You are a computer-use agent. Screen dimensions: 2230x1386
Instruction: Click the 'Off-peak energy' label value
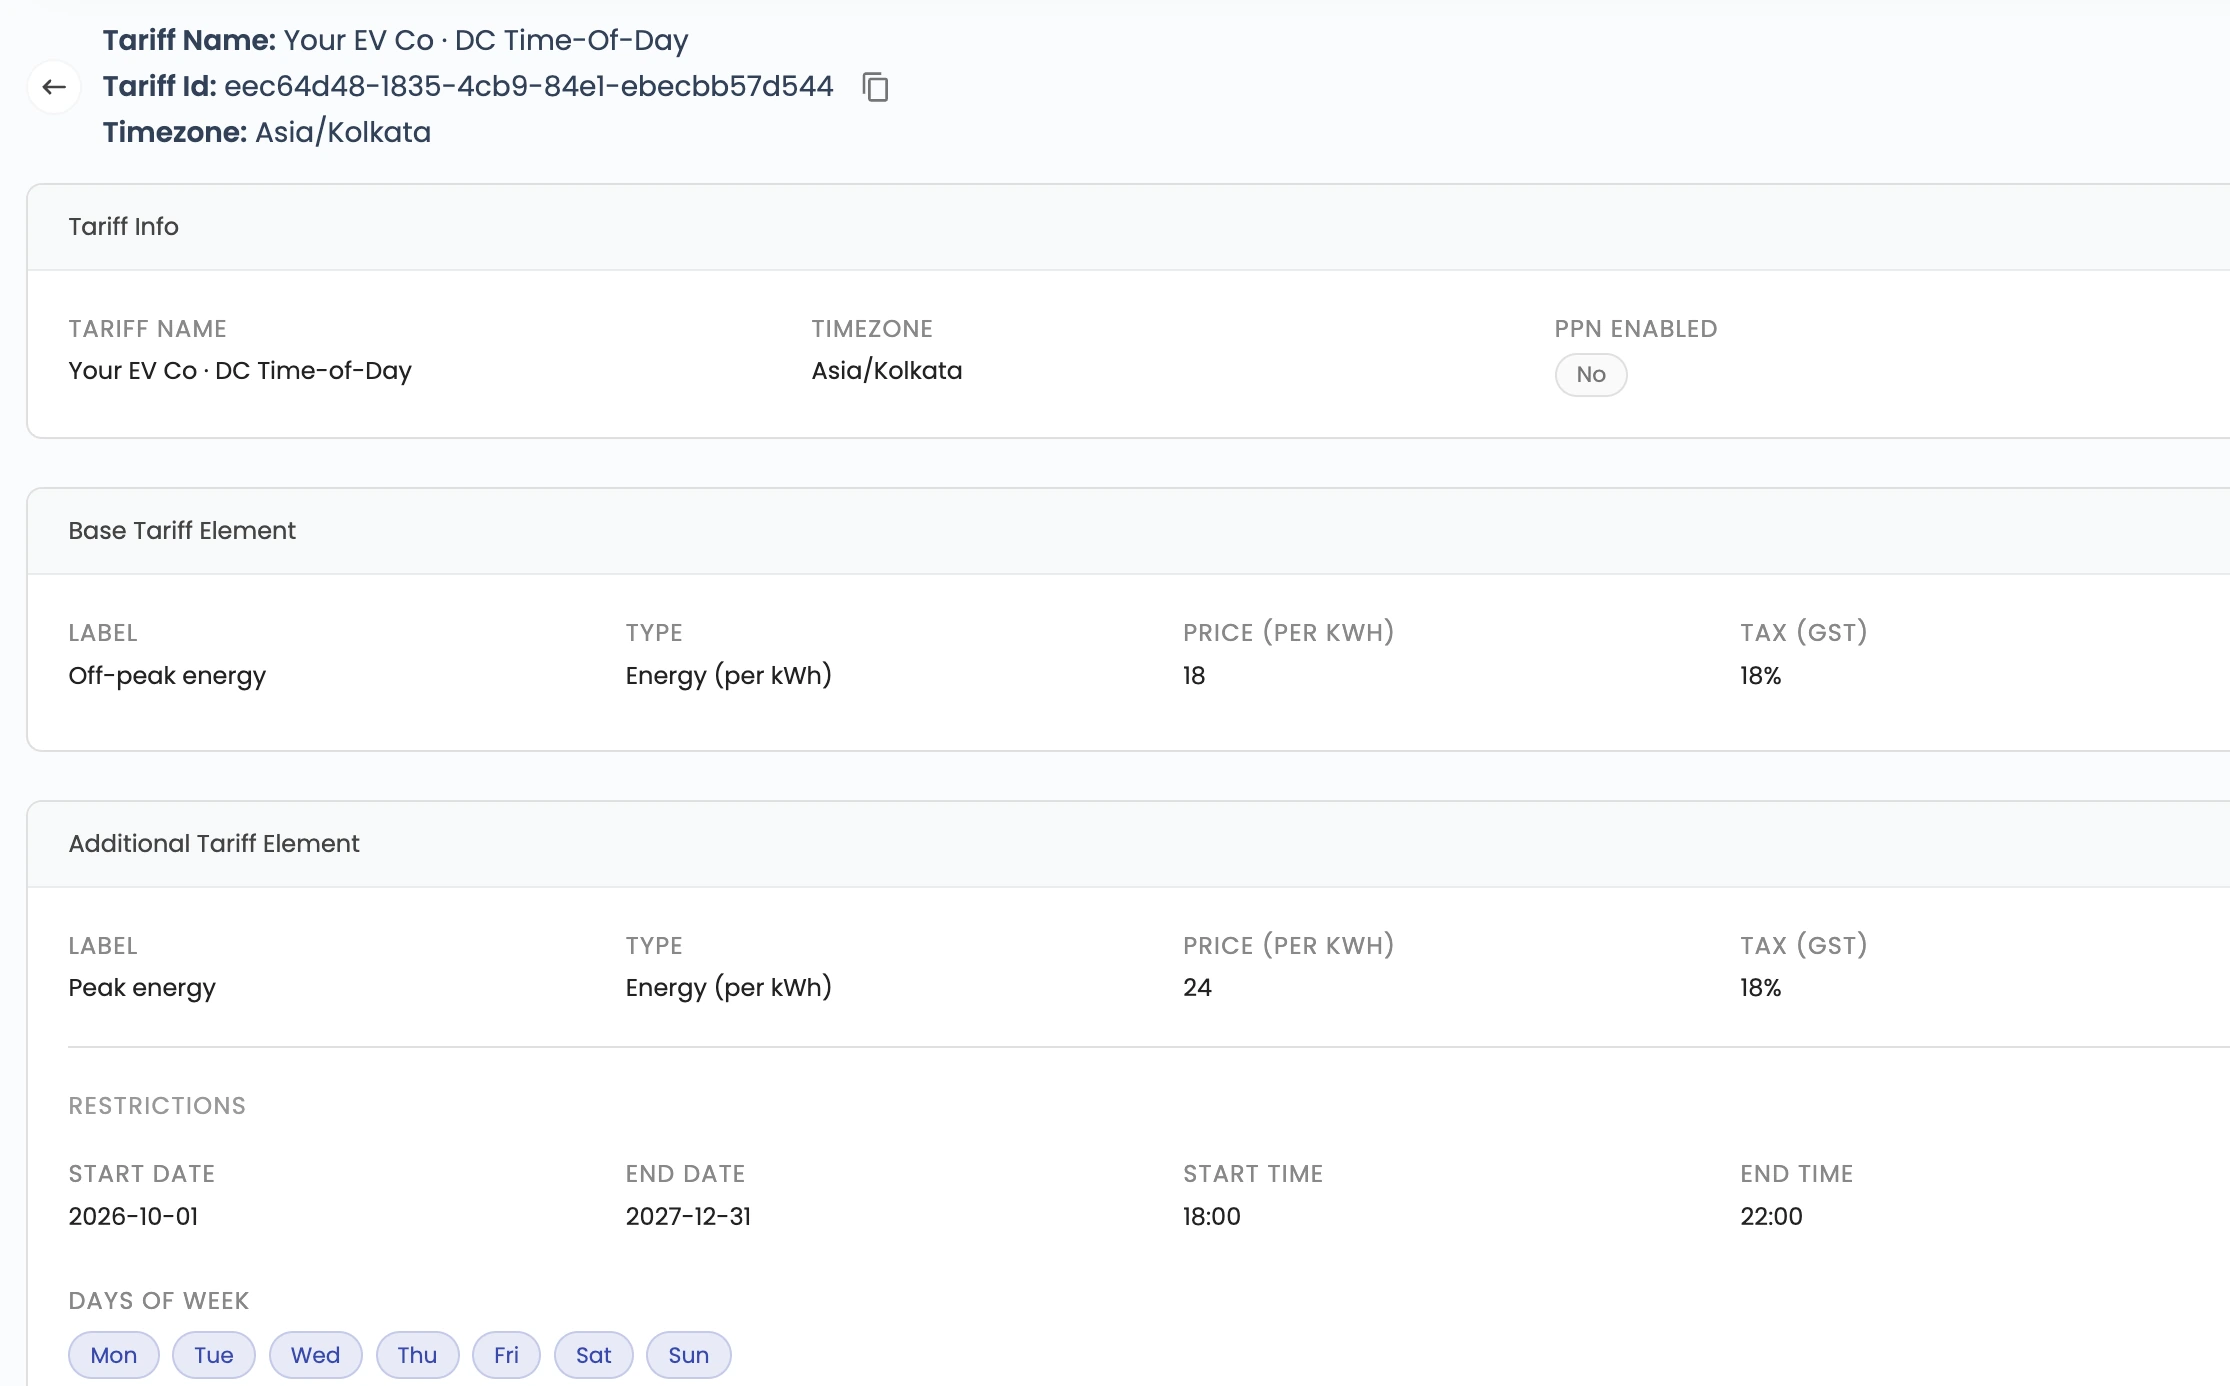click(167, 676)
